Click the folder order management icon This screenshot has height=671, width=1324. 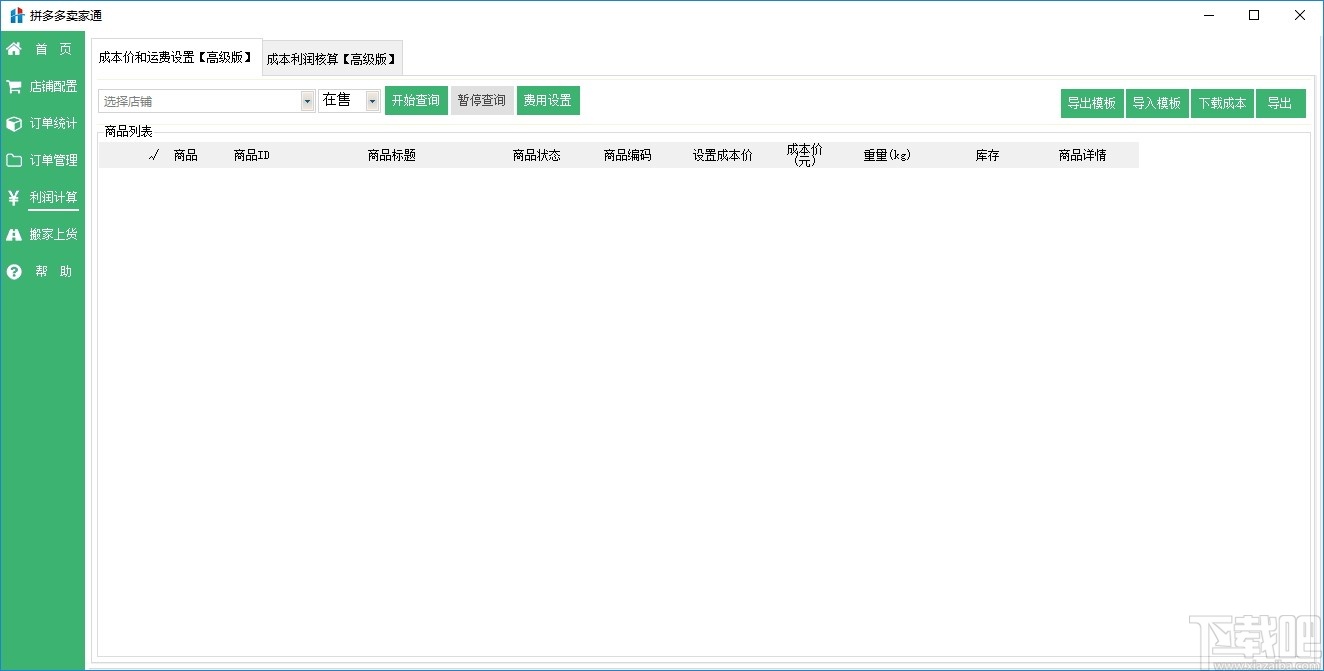coord(14,160)
